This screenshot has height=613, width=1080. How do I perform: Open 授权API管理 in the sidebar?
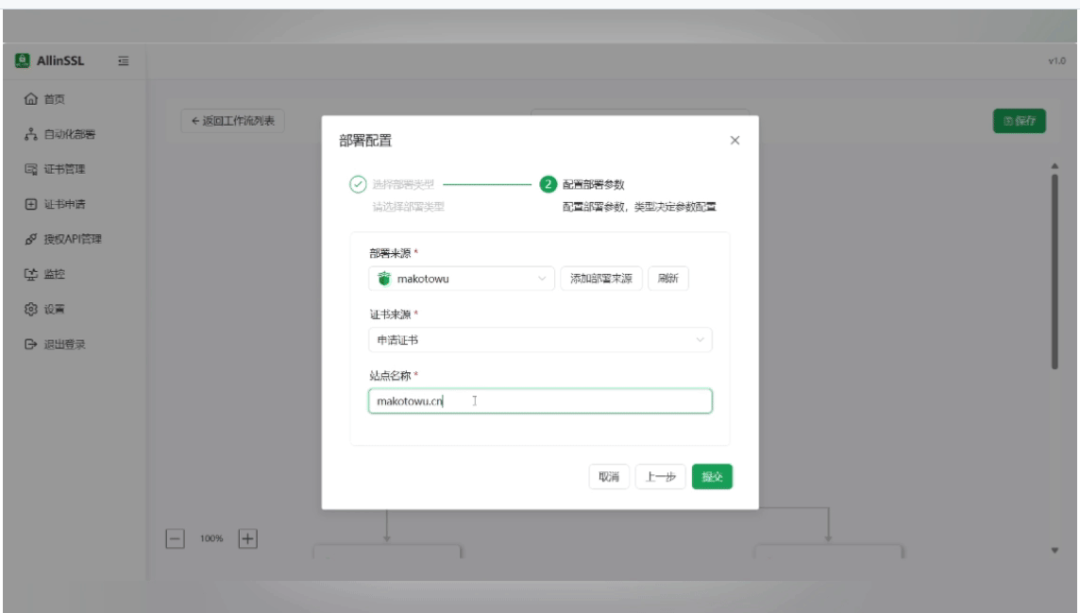(73, 239)
